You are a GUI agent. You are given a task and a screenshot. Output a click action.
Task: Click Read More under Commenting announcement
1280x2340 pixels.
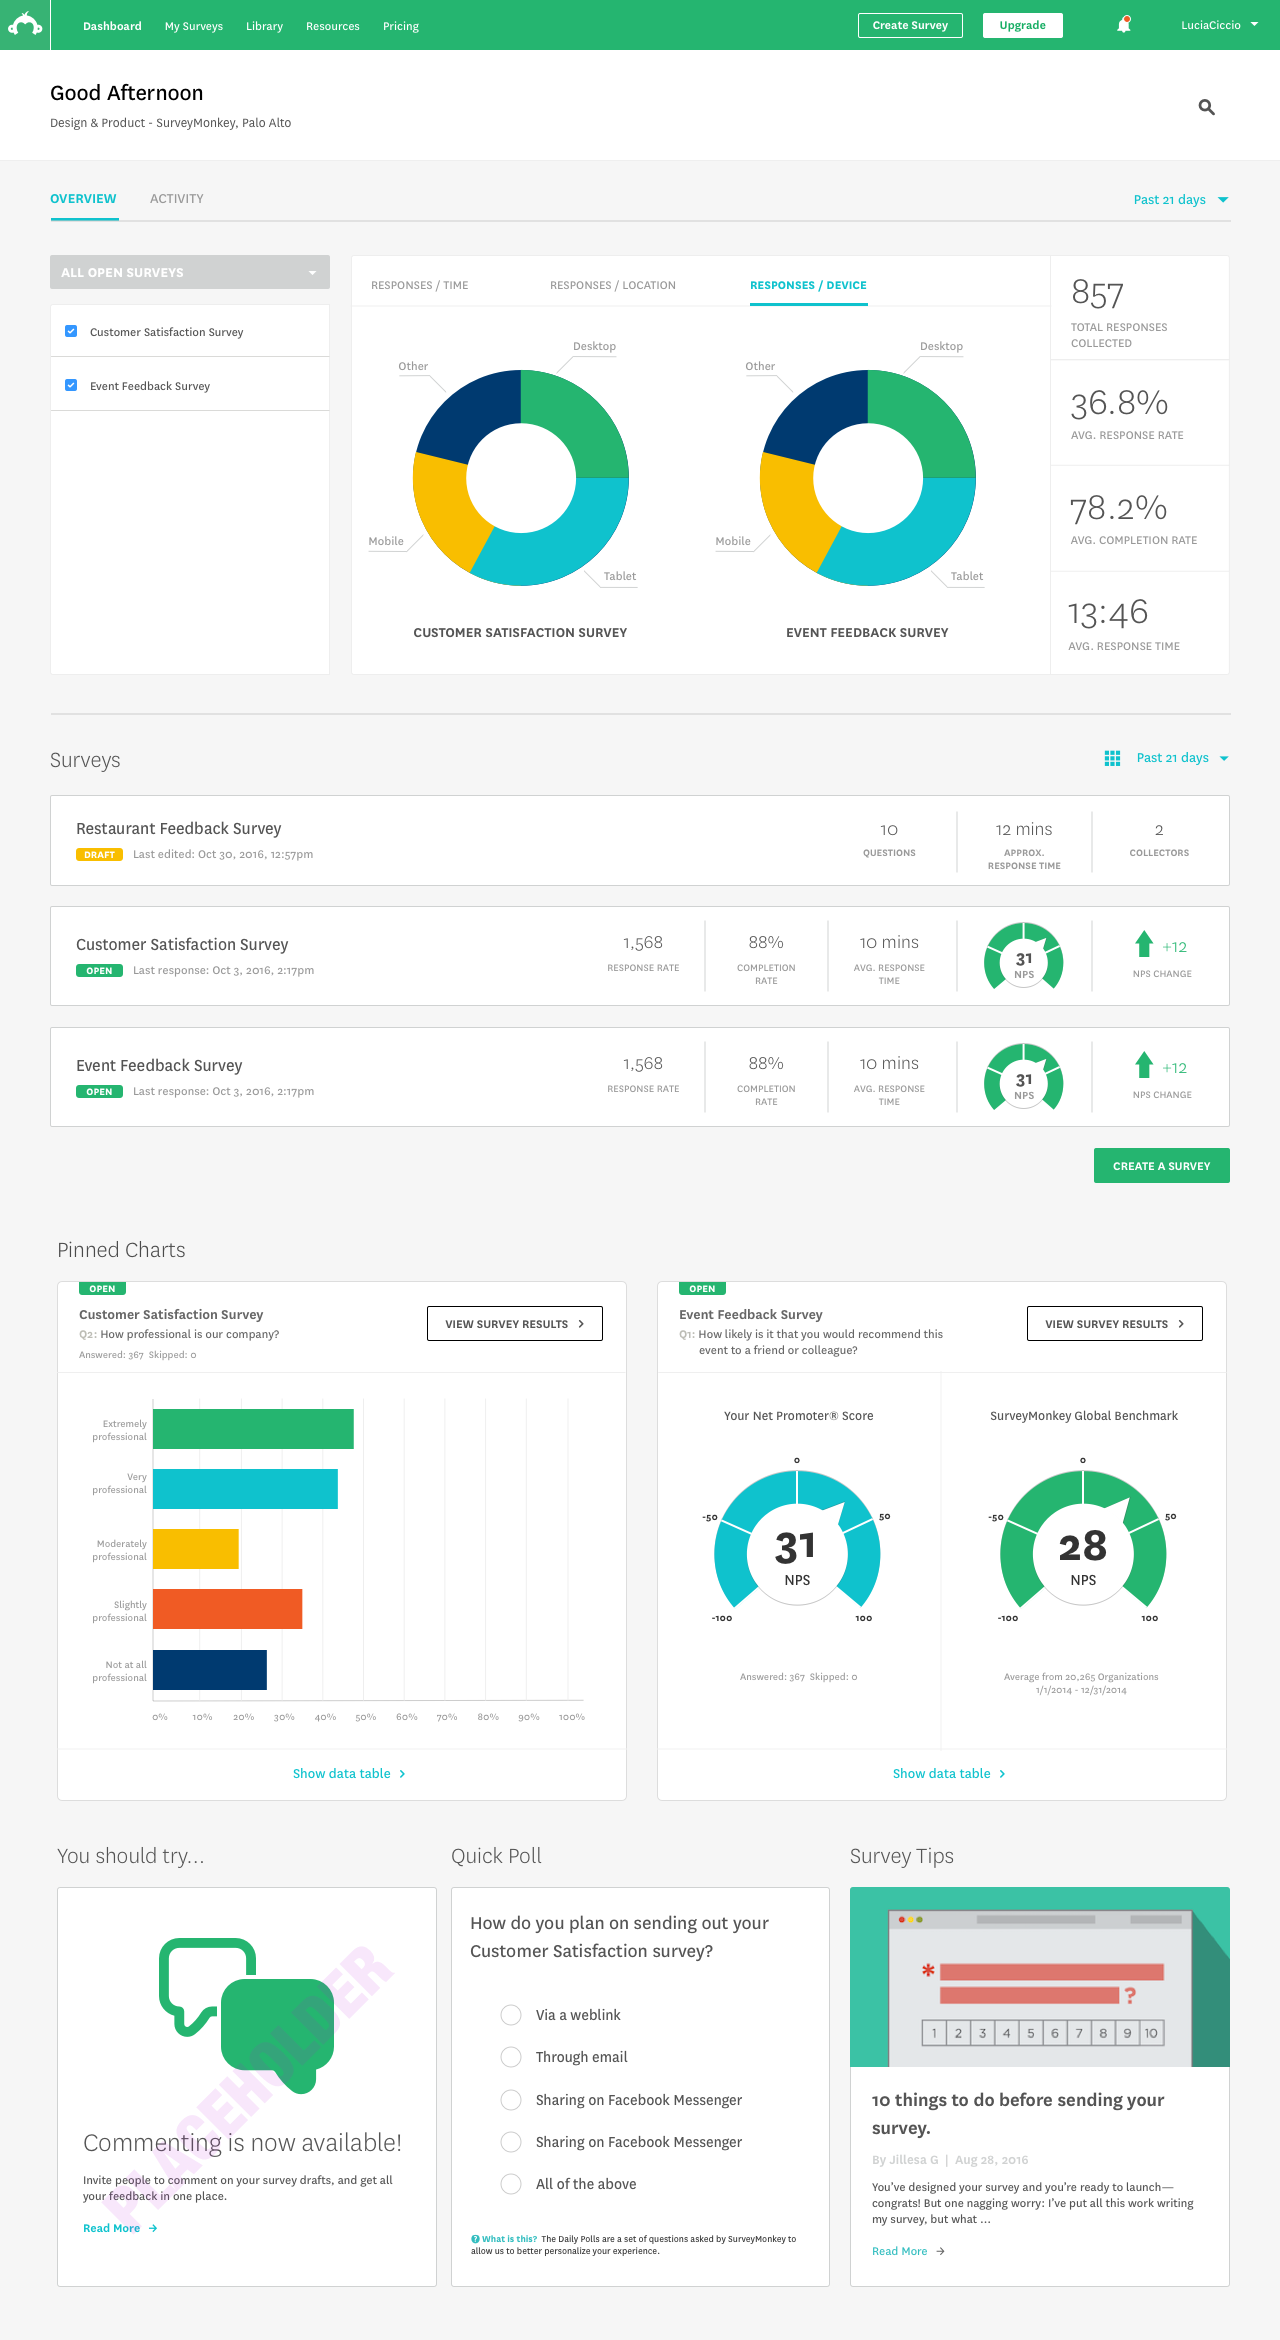[x=112, y=2228]
